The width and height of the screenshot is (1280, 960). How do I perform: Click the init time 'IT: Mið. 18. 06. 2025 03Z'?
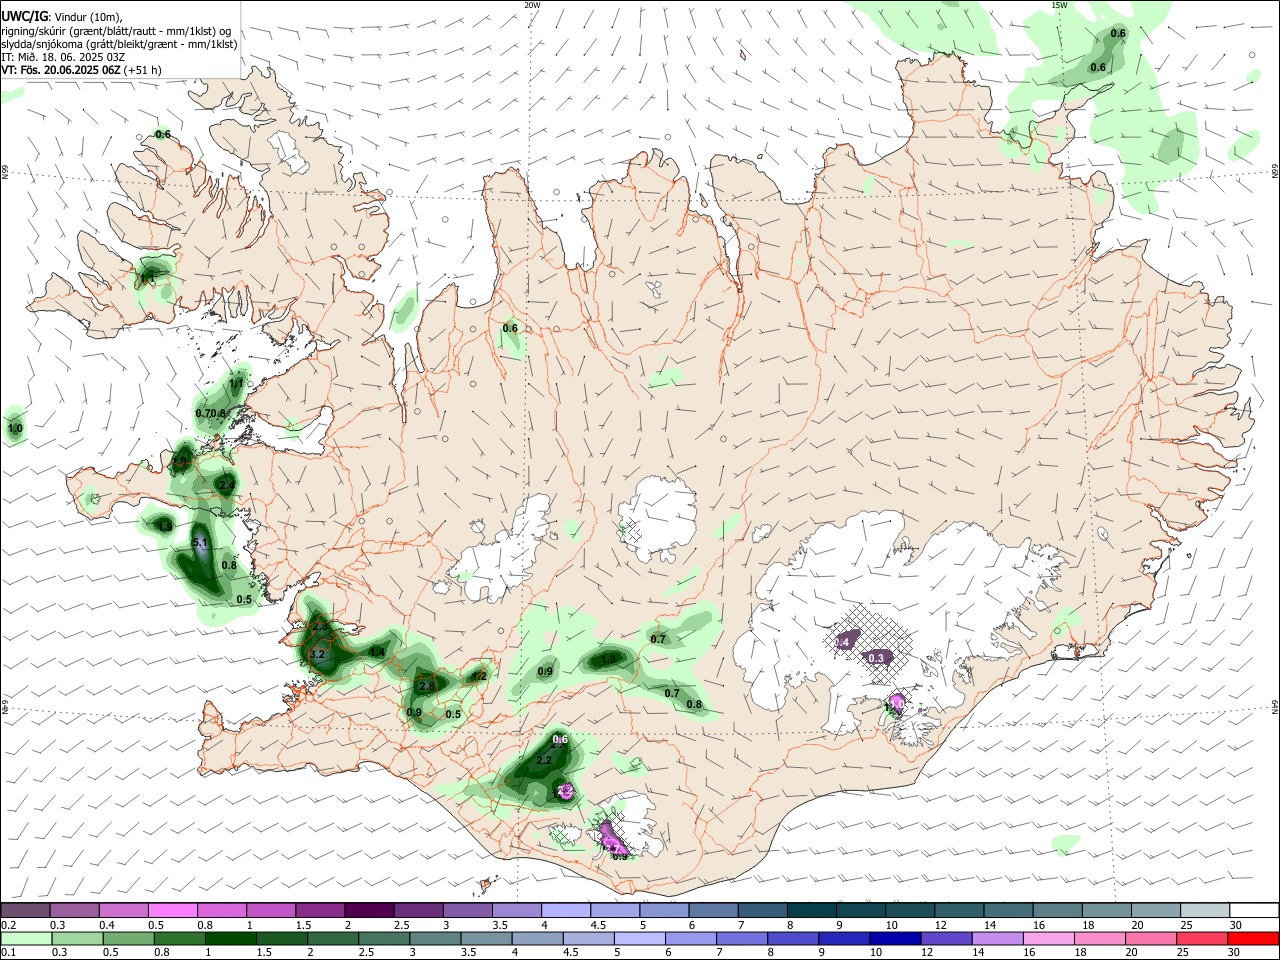click(x=61, y=57)
